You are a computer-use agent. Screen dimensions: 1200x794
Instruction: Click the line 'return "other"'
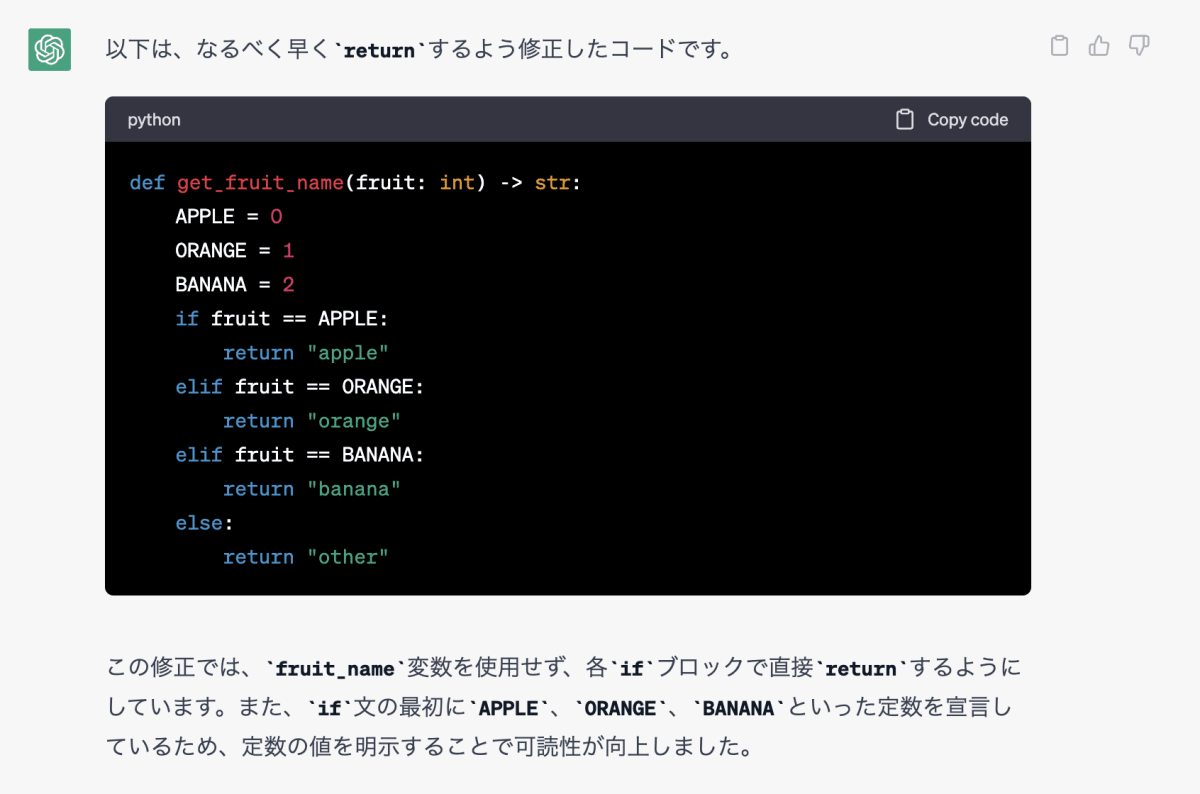coord(306,557)
